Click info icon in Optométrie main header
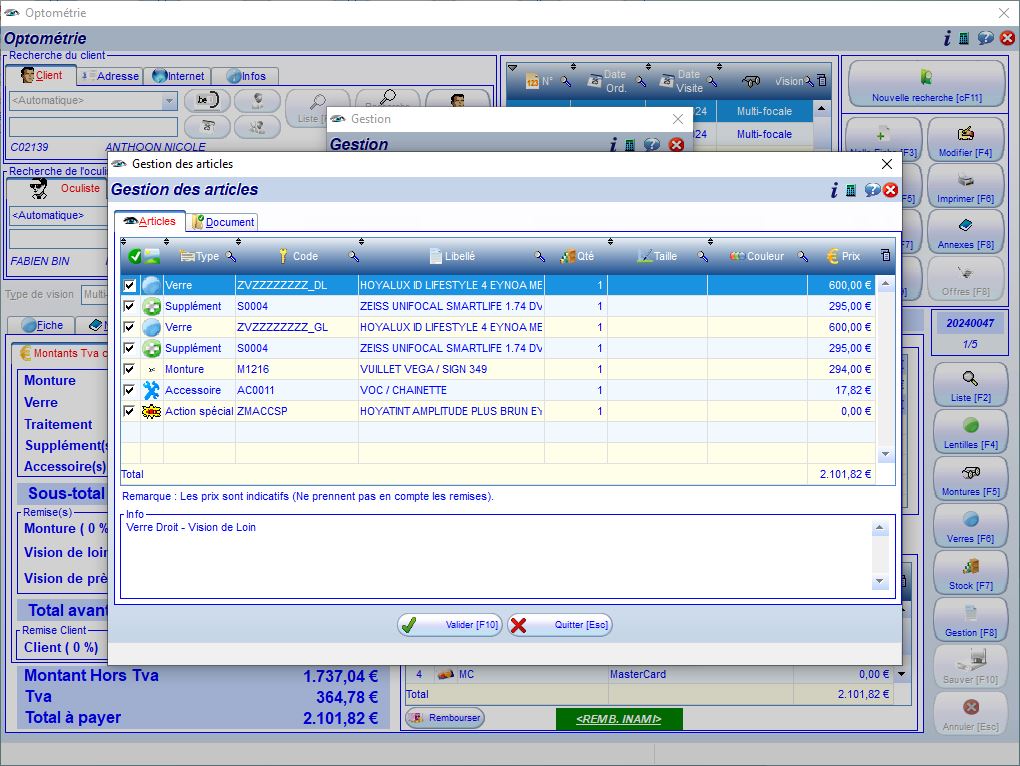The height and width of the screenshot is (766, 1020). [947, 38]
